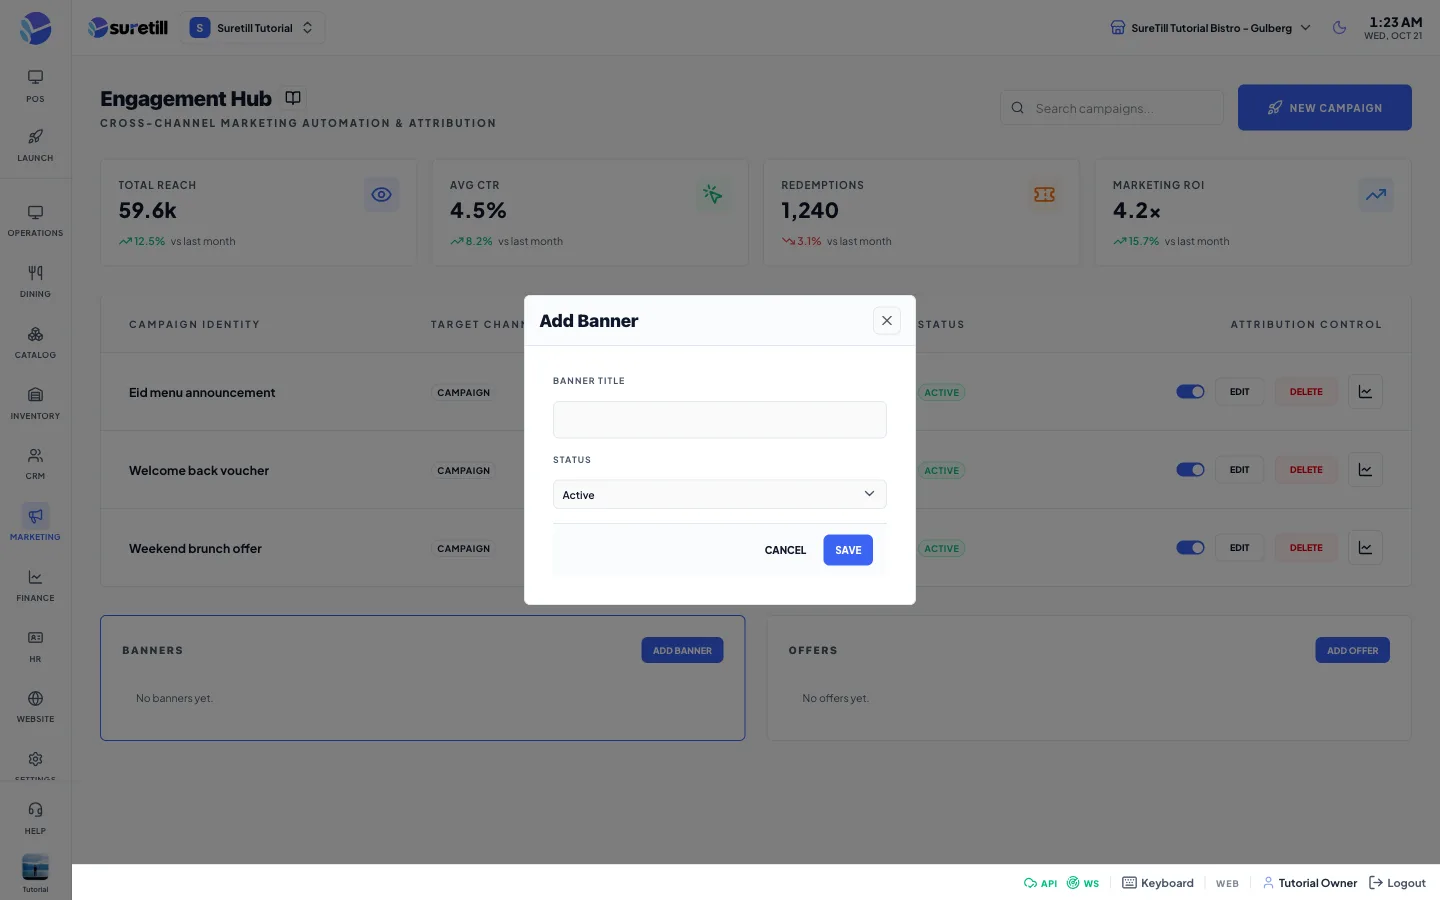Click the Campaign Identity column header
1440x900 pixels.
click(x=194, y=325)
